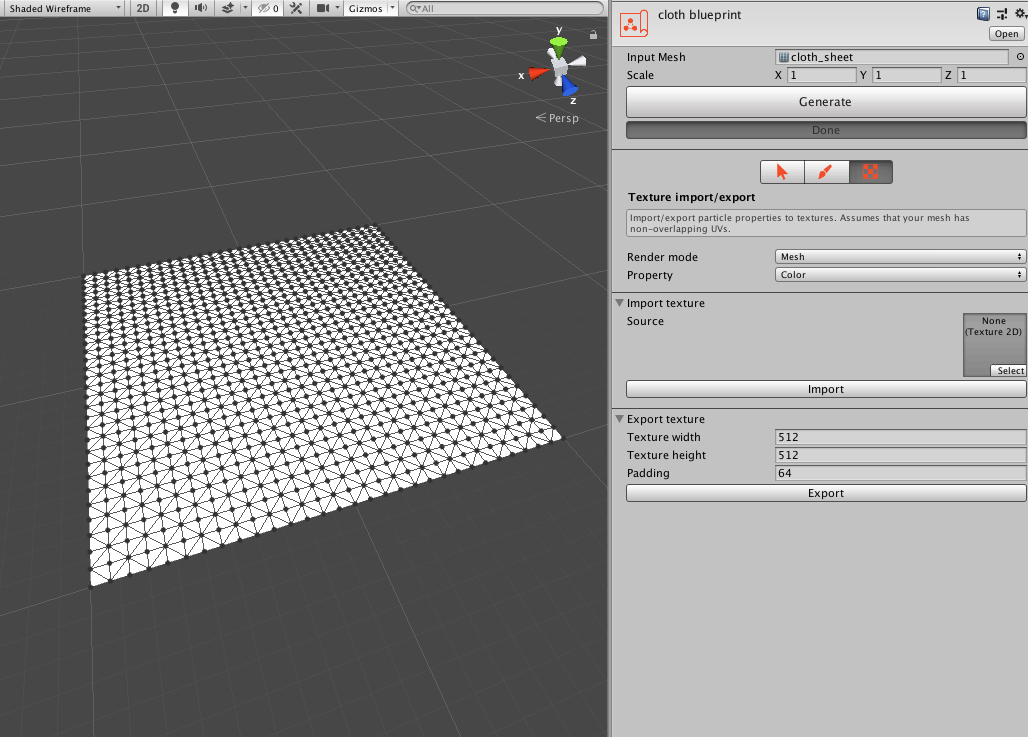The width and height of the screenshot is (1028, 737).
Task: Select the particle selection arrow tool
Action: (x=782, y=172)
